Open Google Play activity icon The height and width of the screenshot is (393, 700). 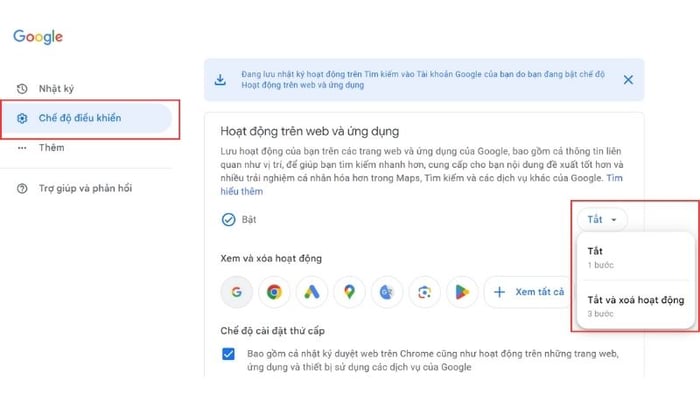462,292
